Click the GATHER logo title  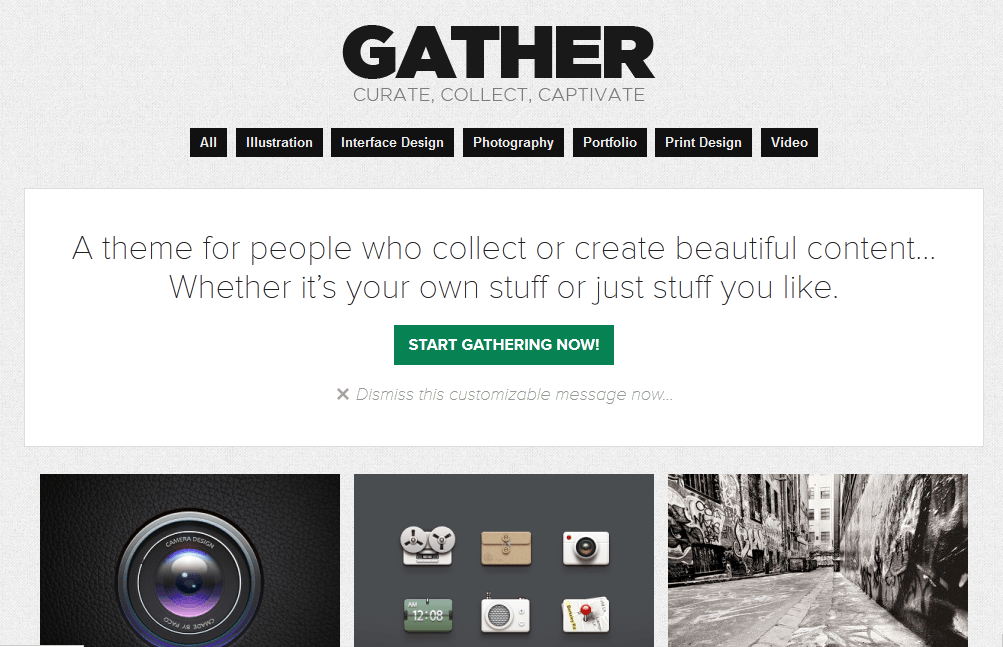[499, 53]
